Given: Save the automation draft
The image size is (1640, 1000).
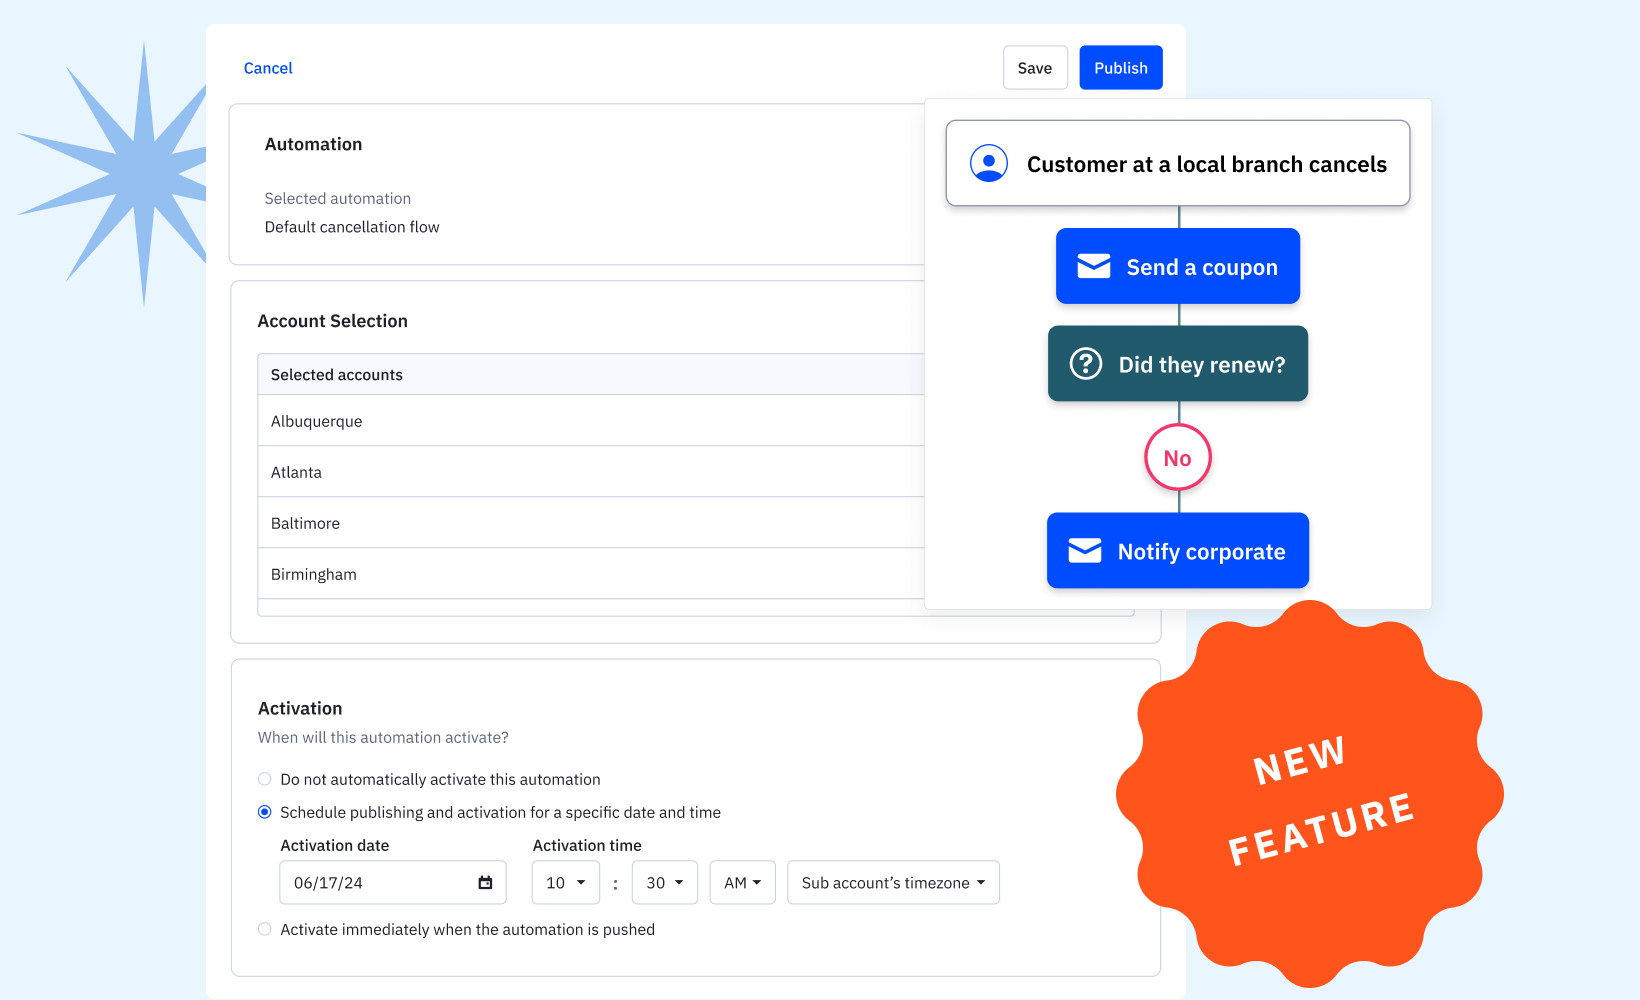Looking at the screenshot, I should (1035, 67).
